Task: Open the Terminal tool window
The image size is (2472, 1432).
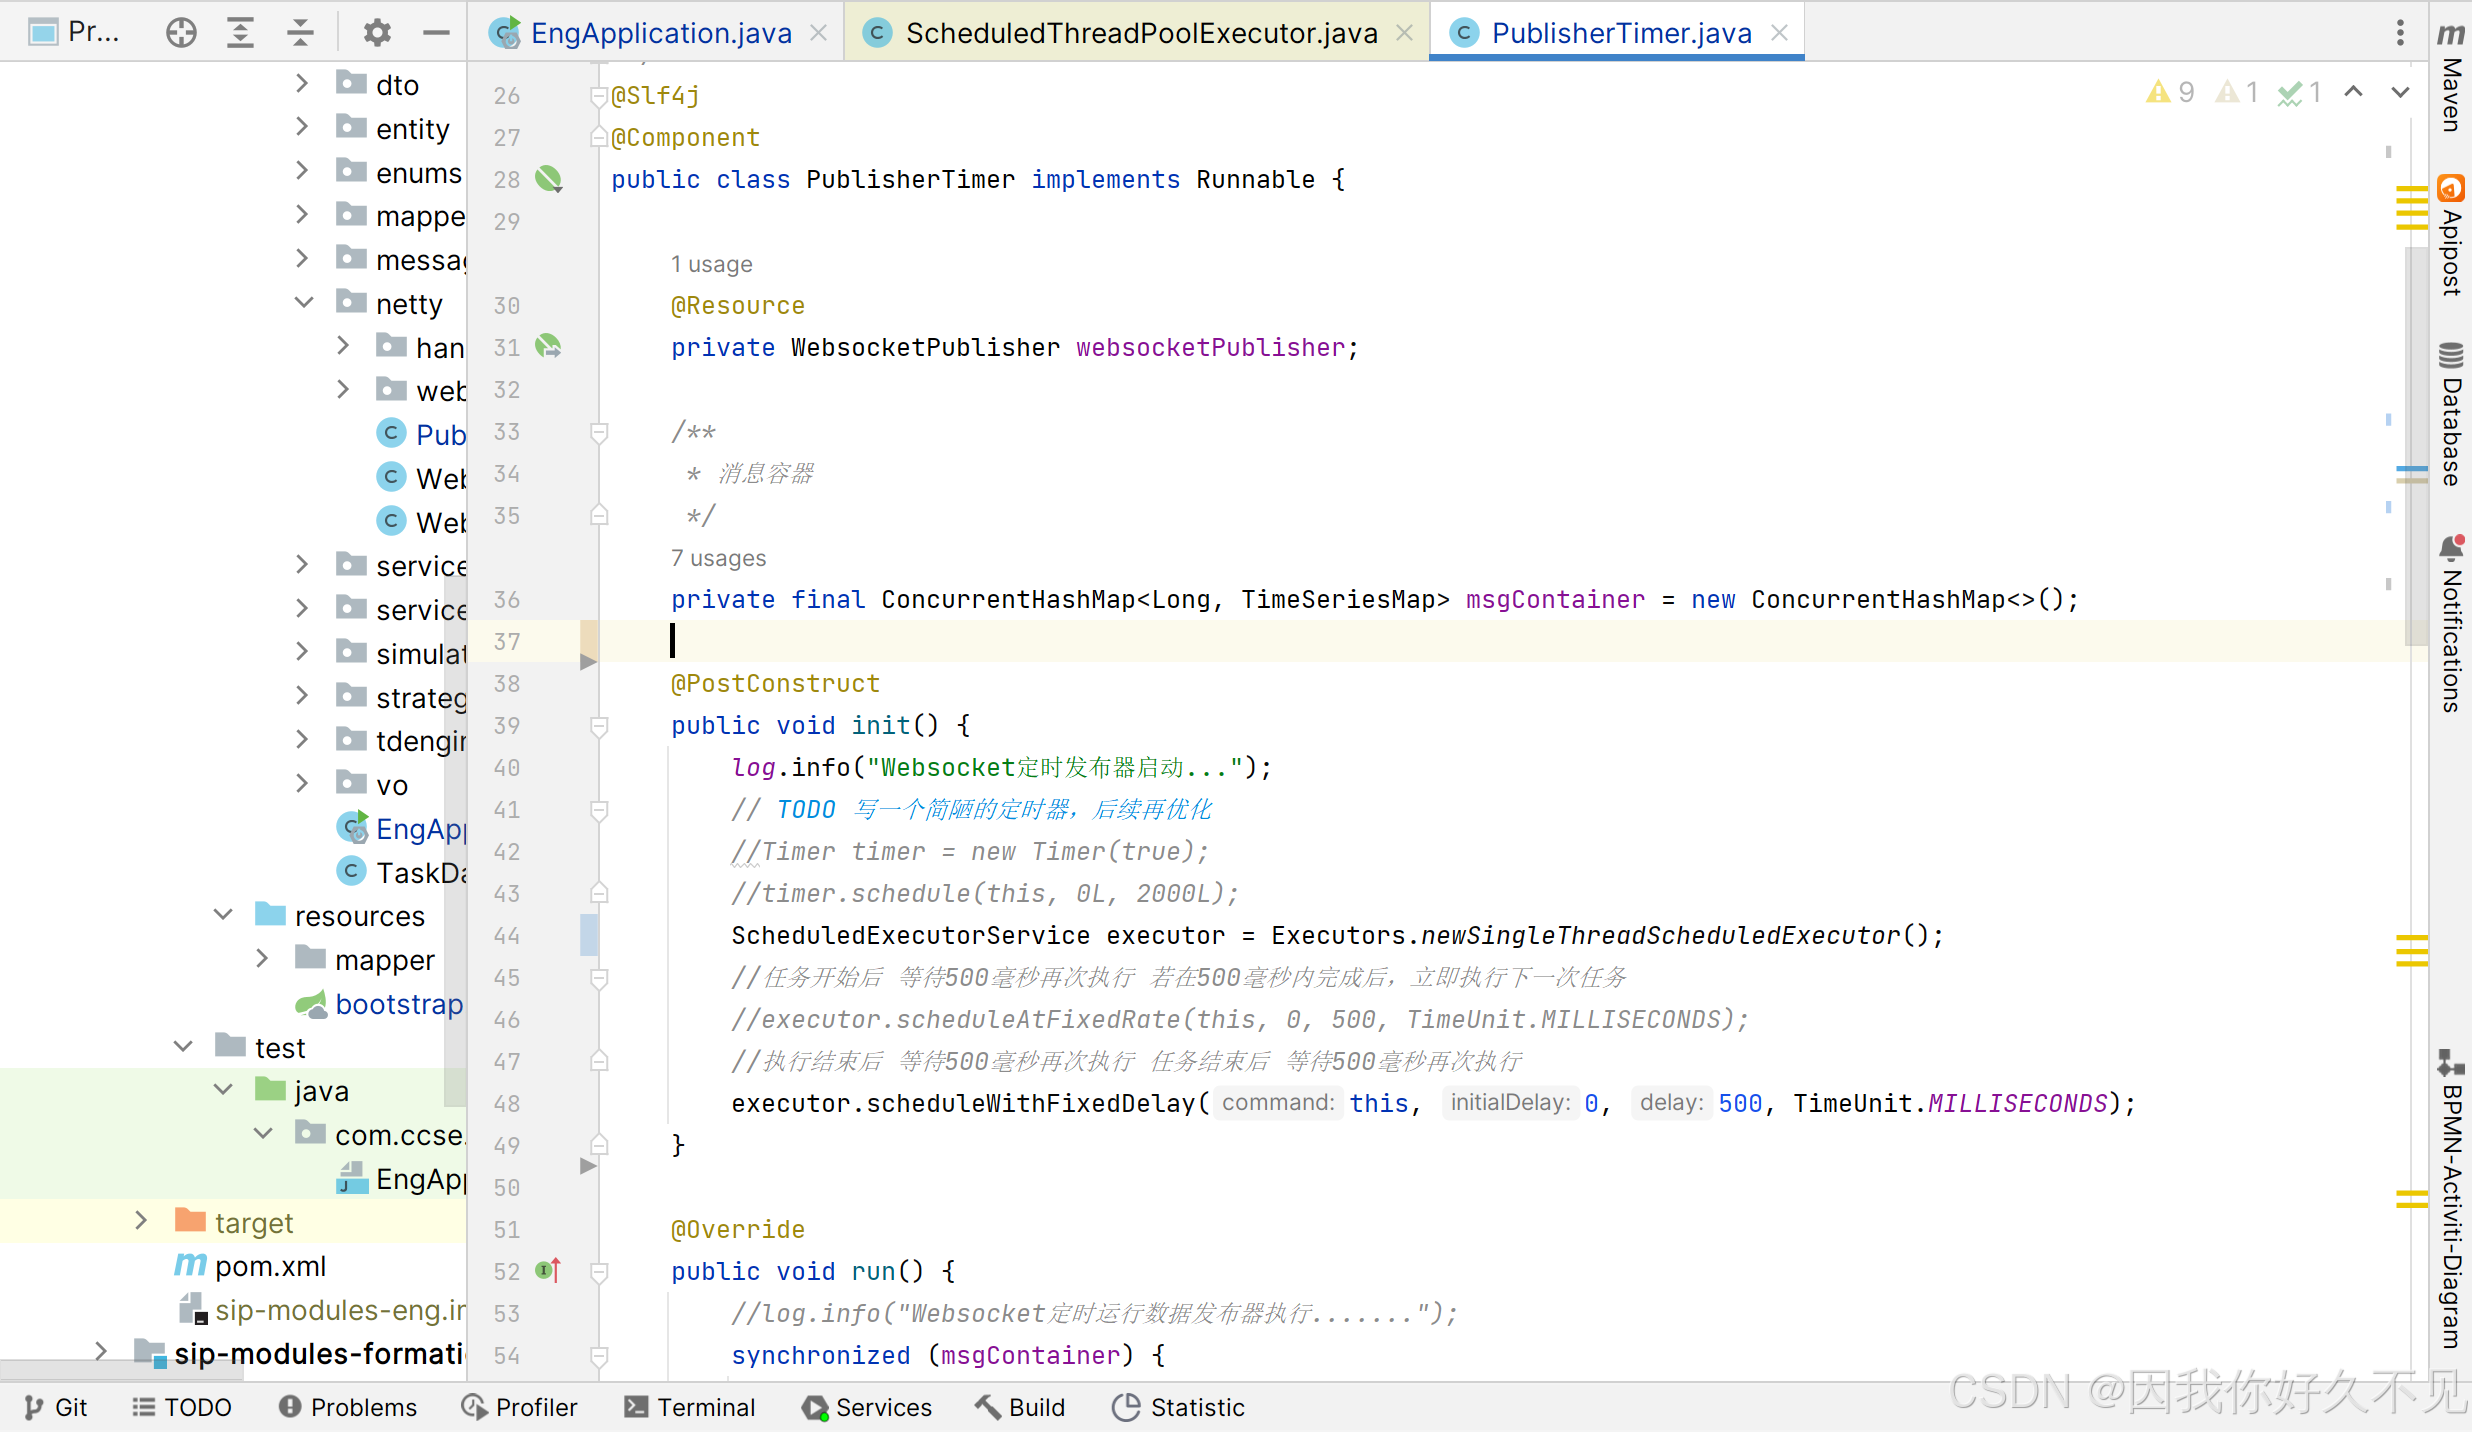Action: click(x=690, y=1407)
